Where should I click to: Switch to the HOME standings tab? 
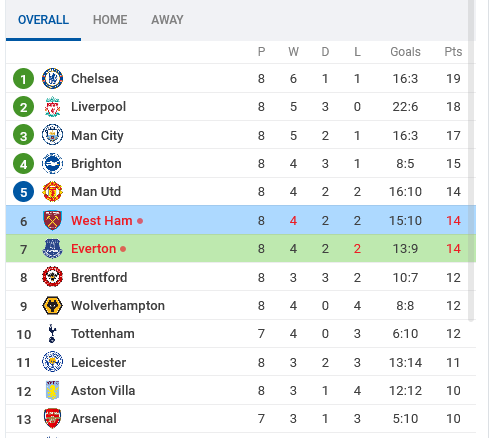pos(110,20)
